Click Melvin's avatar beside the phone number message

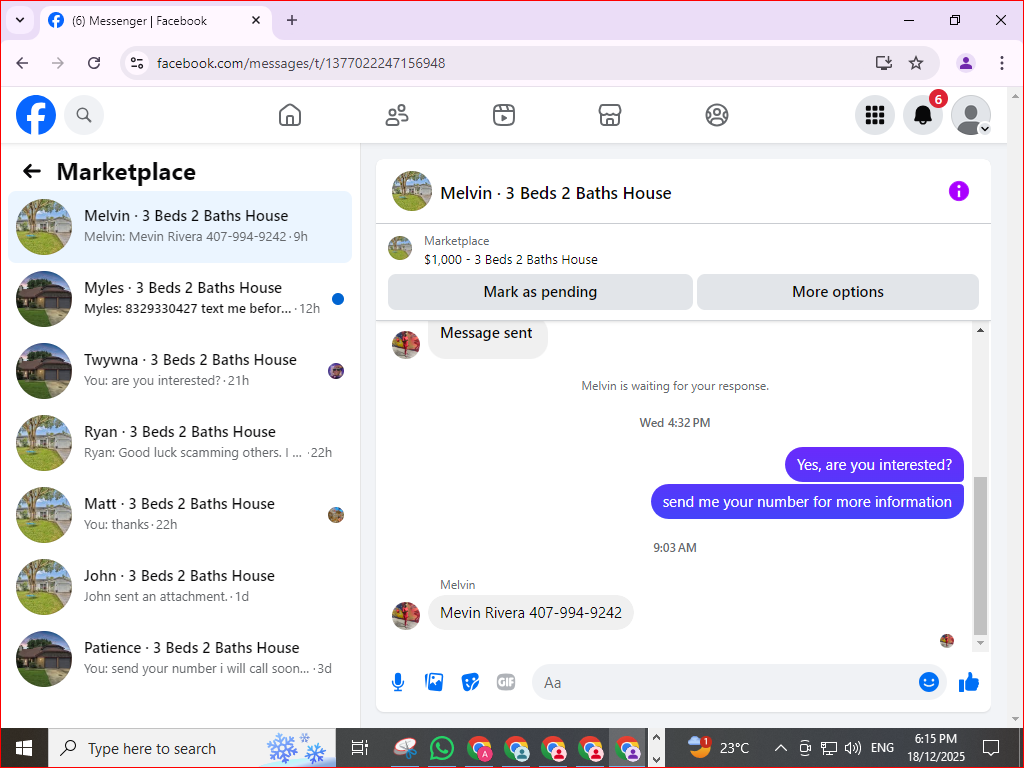[406, 615]
